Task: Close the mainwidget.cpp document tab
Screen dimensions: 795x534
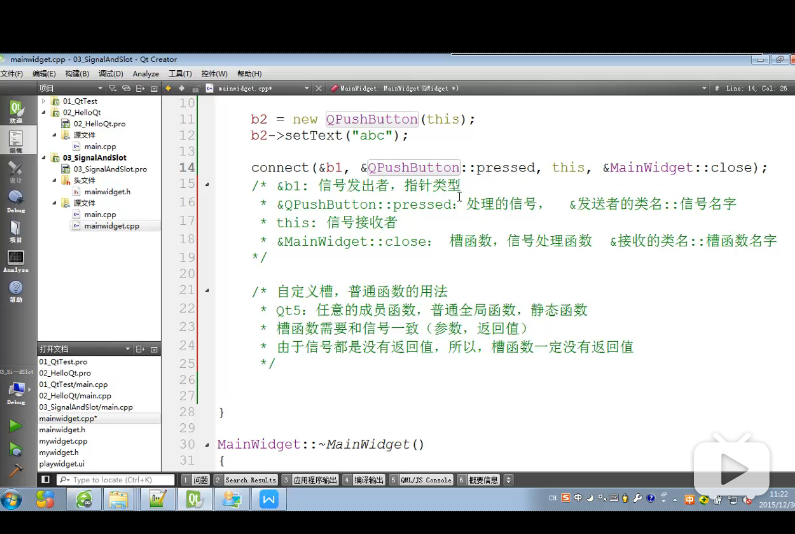Action: tap(318, 88)
